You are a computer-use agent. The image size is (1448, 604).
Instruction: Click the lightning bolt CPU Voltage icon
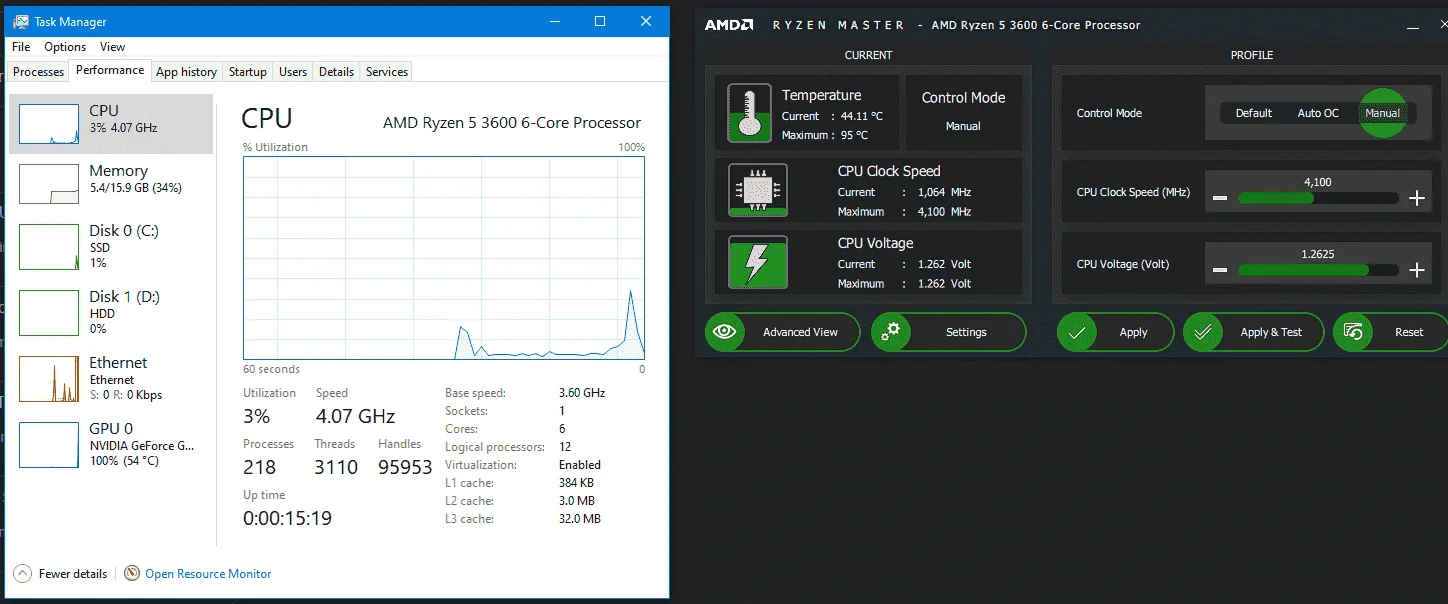click(x=758, y=262)
